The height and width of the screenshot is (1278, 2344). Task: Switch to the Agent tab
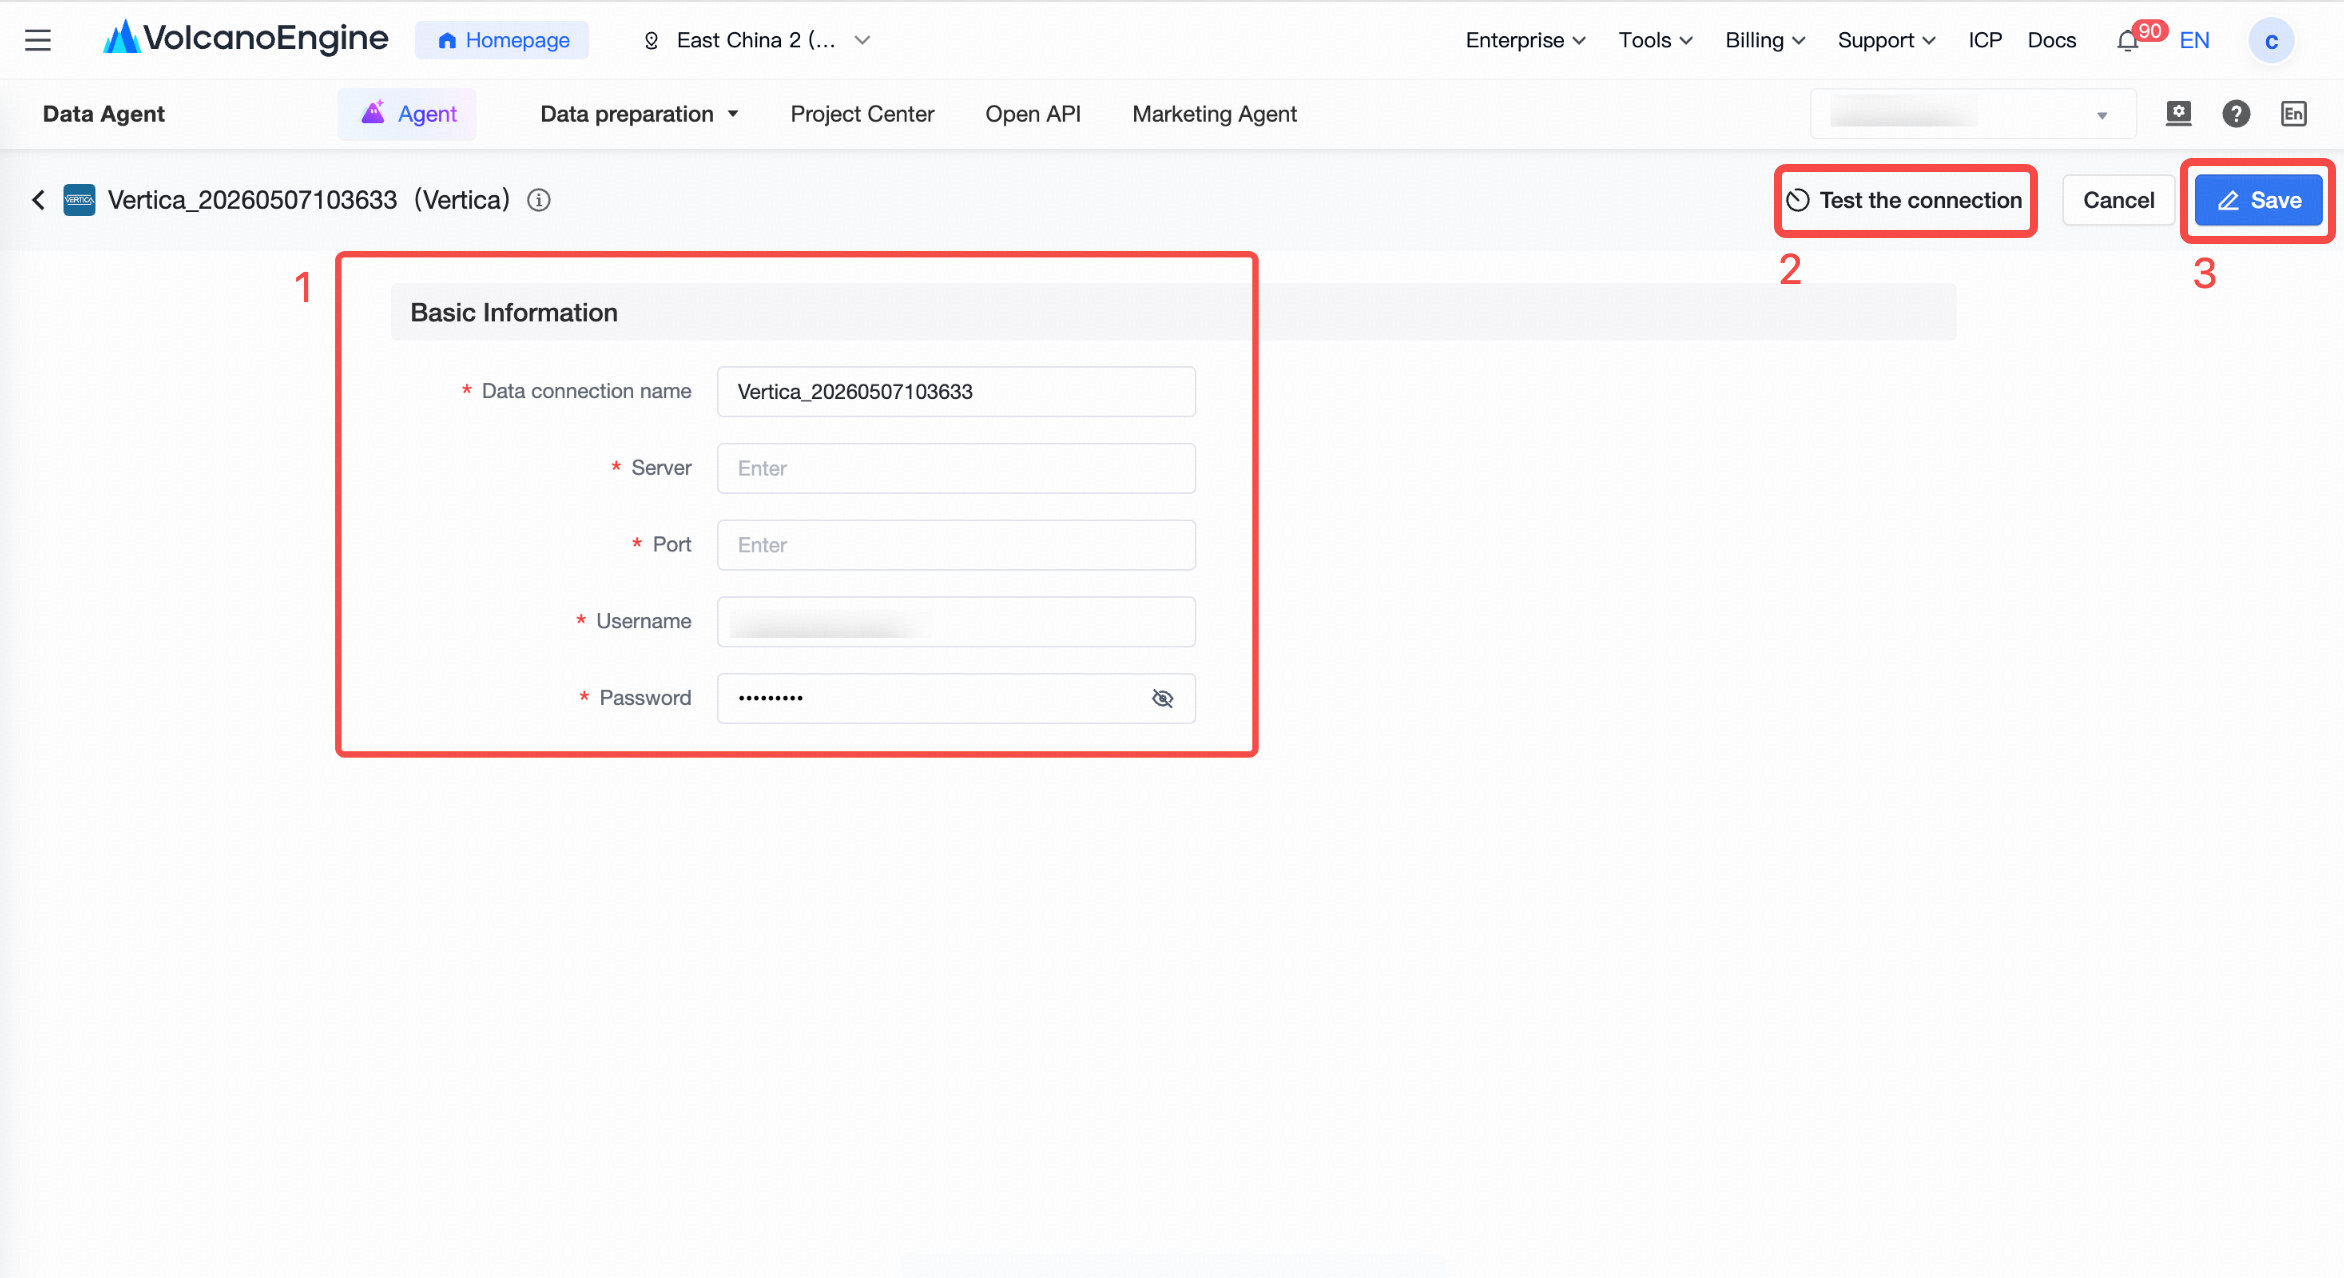(x=407, y=114)
